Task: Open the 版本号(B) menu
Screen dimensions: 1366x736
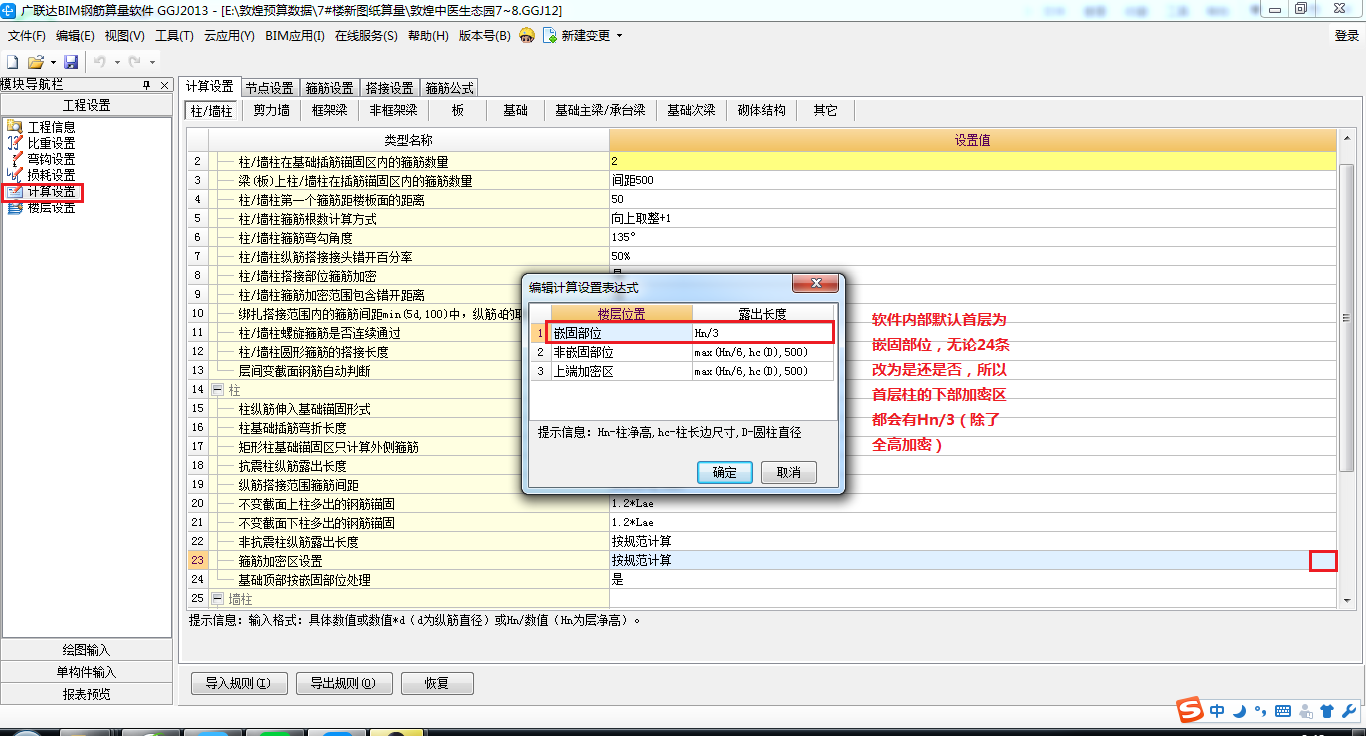Action: tap(484, 36)
